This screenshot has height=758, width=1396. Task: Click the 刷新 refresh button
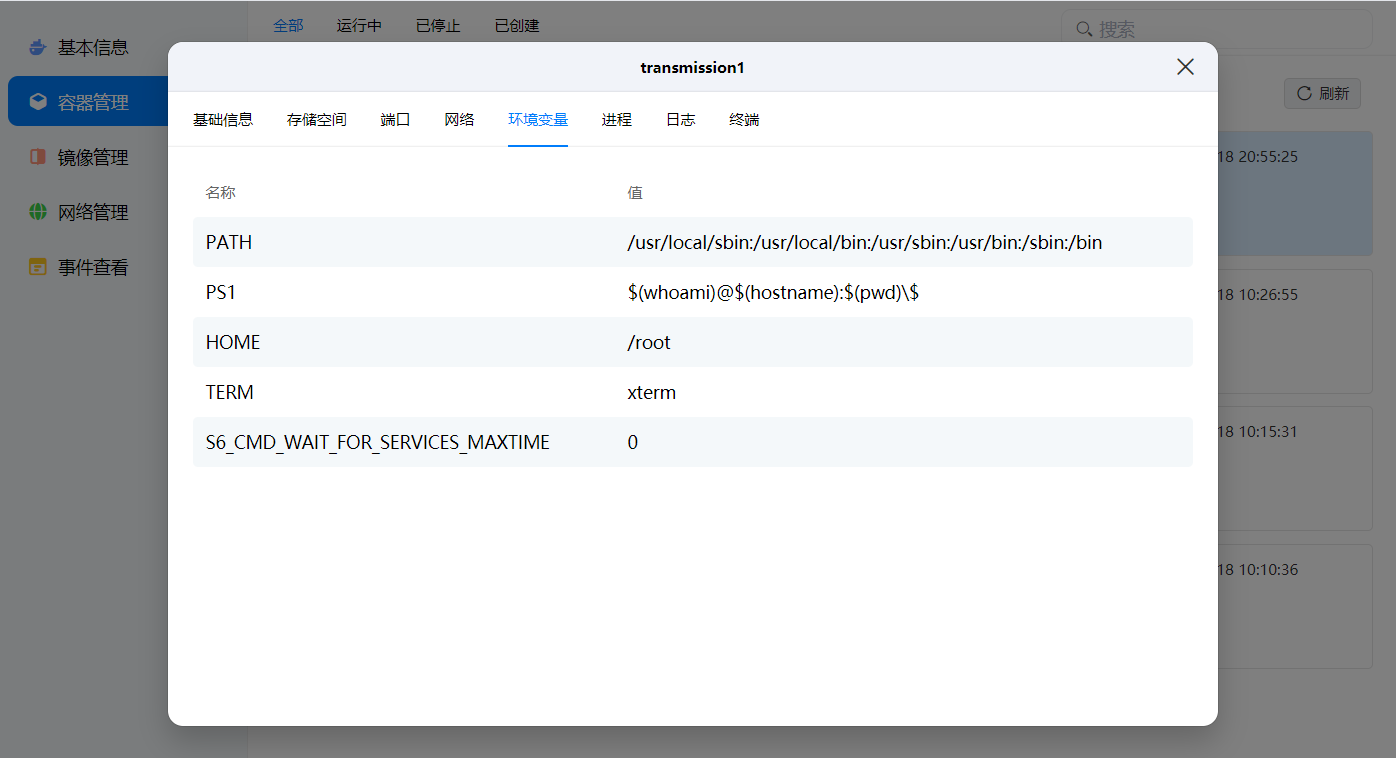[1322, 93]
